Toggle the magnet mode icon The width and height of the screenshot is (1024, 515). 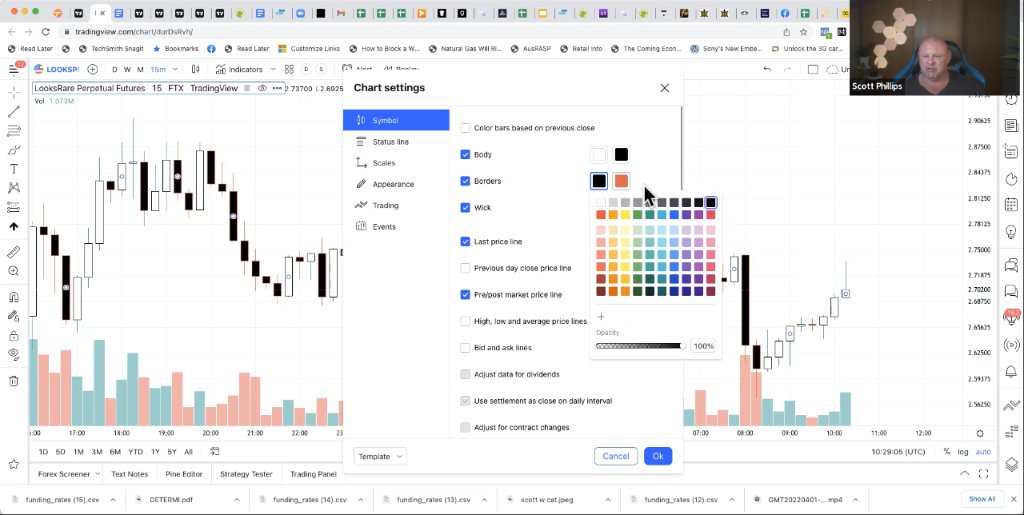click(x=14, y=297)
